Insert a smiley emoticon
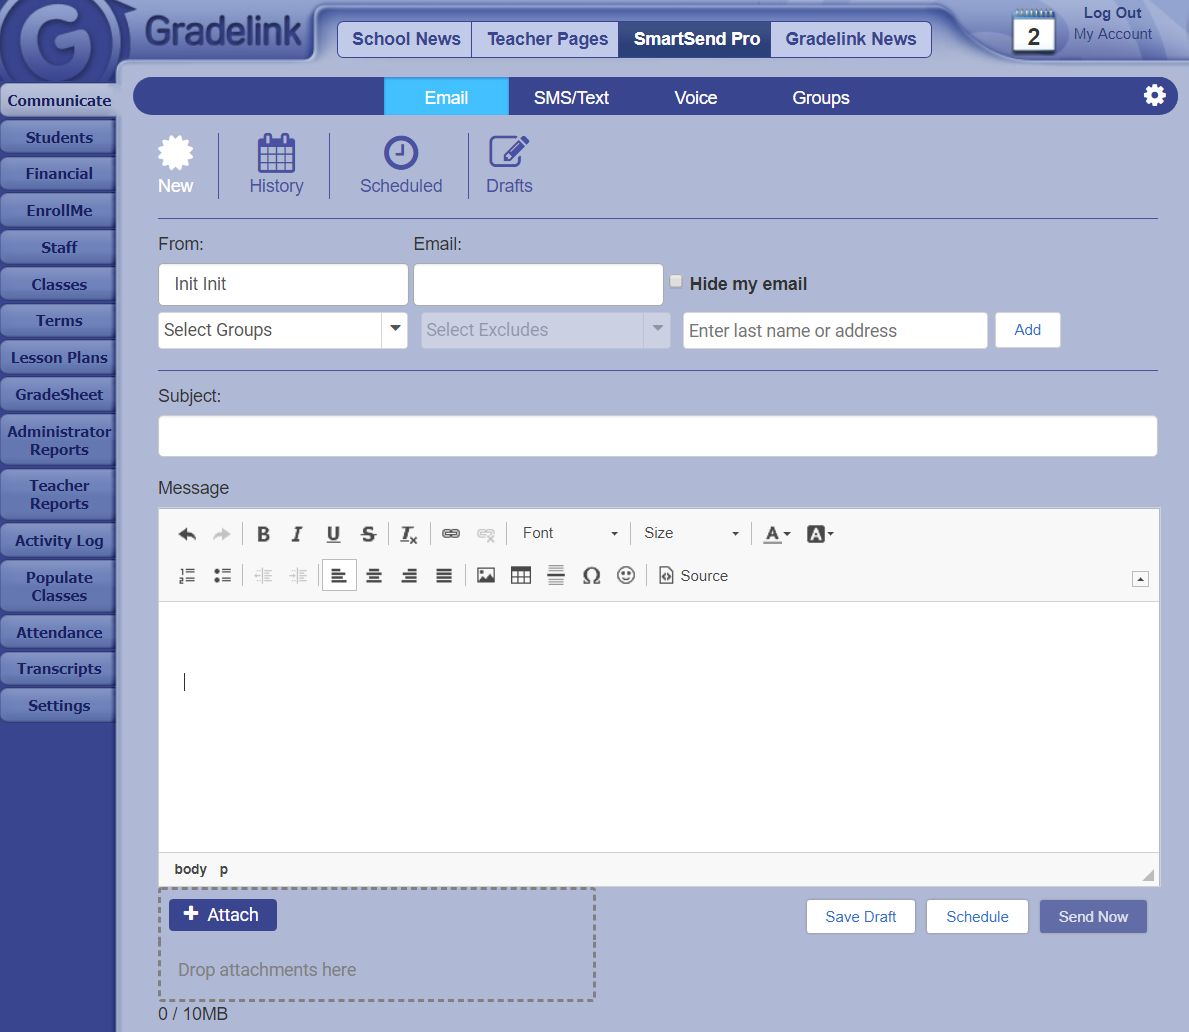 click(x=626, y=576)
